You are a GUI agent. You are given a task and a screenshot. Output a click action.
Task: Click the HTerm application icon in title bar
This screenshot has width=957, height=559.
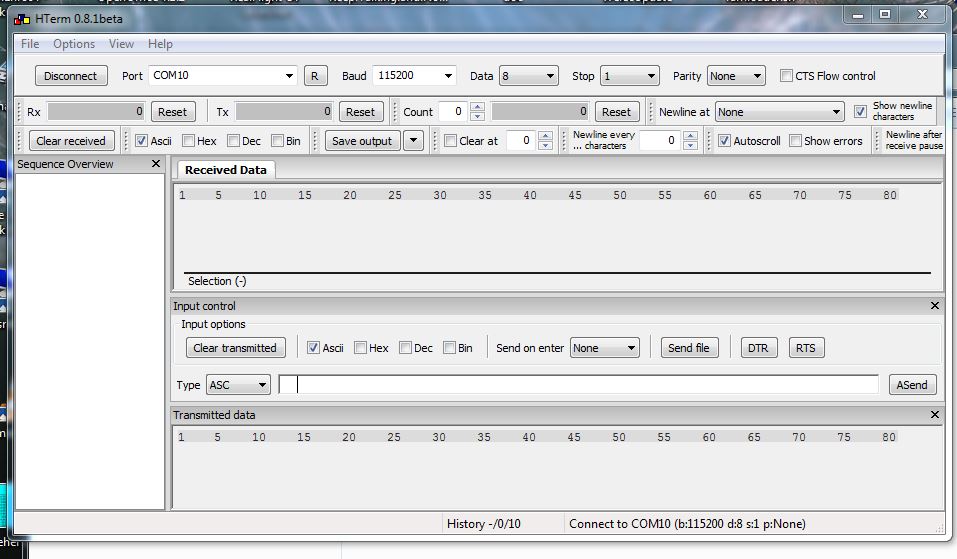pyautogui.click(x=22, y=19)
